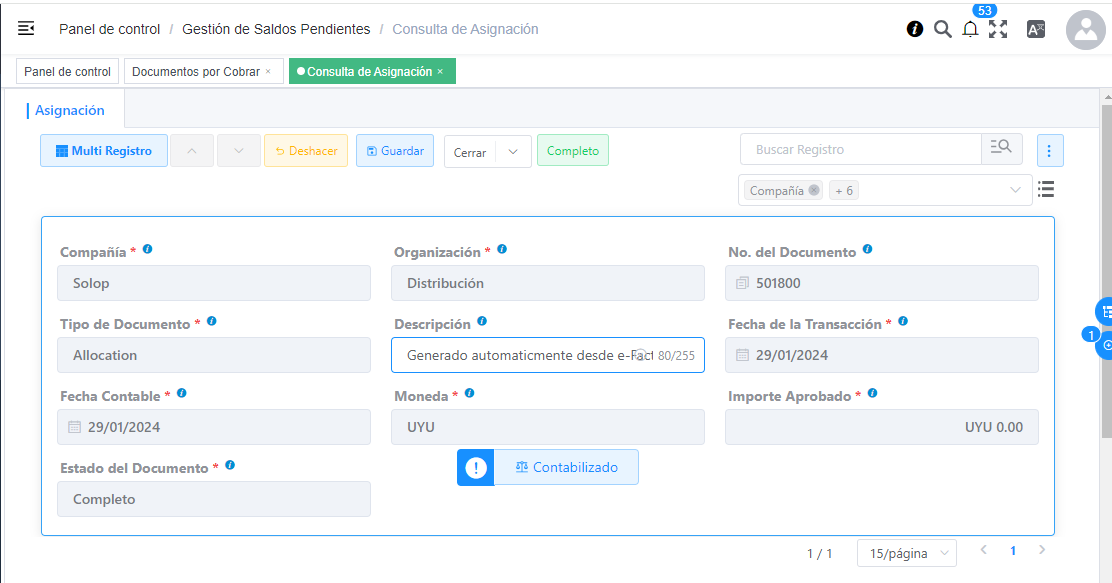1112x583 pixels.
Task: Open the information icon in header
Action: point(914,29)
